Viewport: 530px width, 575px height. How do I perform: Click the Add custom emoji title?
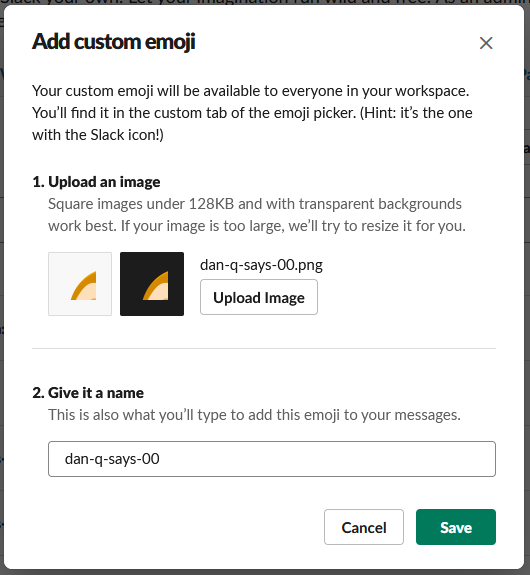pyautogui.click(x=114, y=42)
